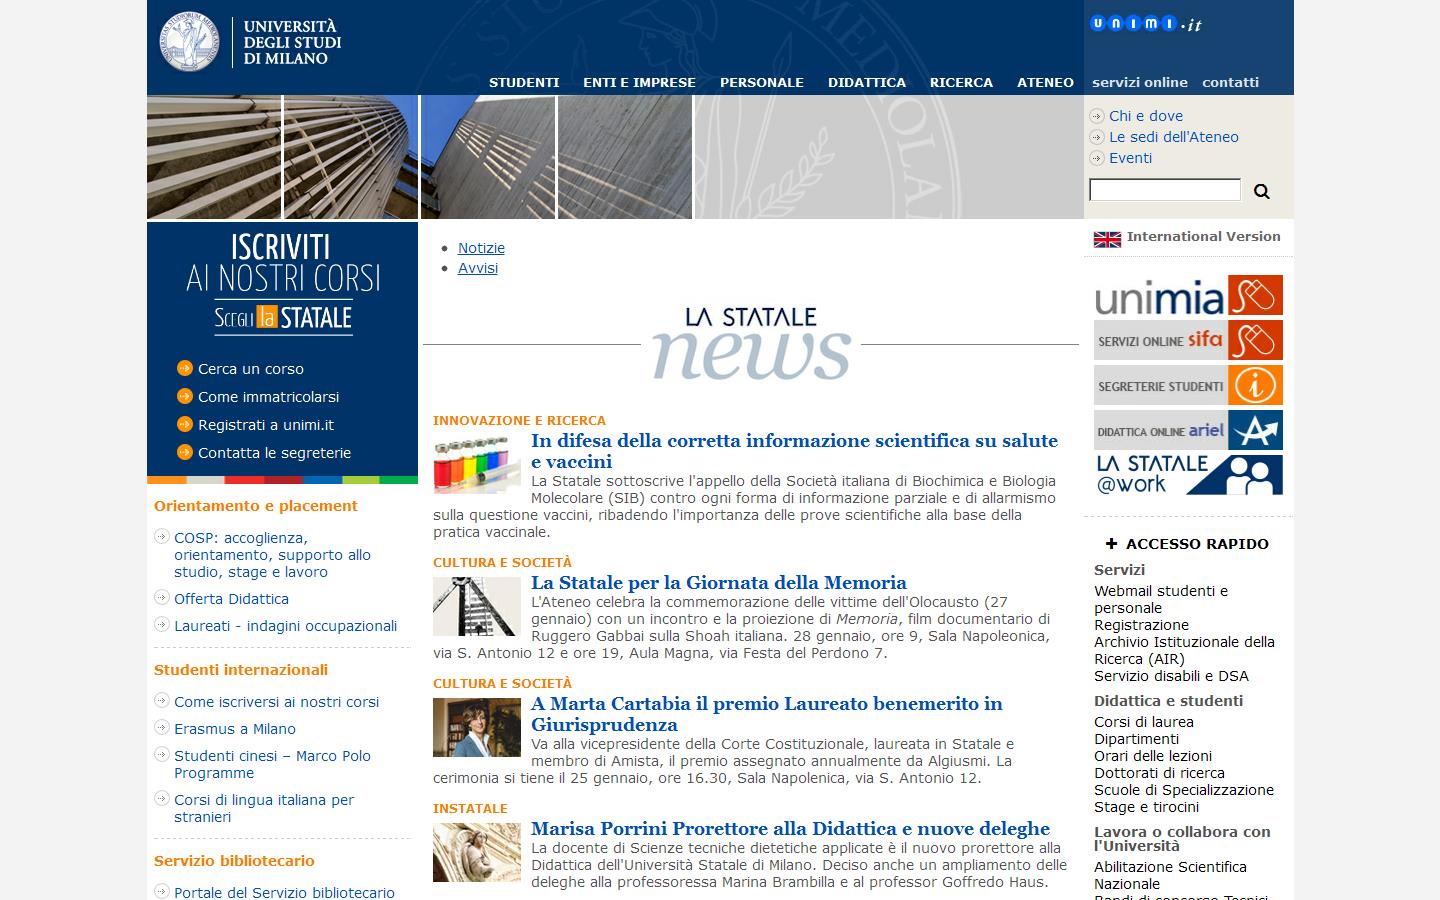
Task: Open Servizi Online SIFA banner
Action: tap(1188, 341)
